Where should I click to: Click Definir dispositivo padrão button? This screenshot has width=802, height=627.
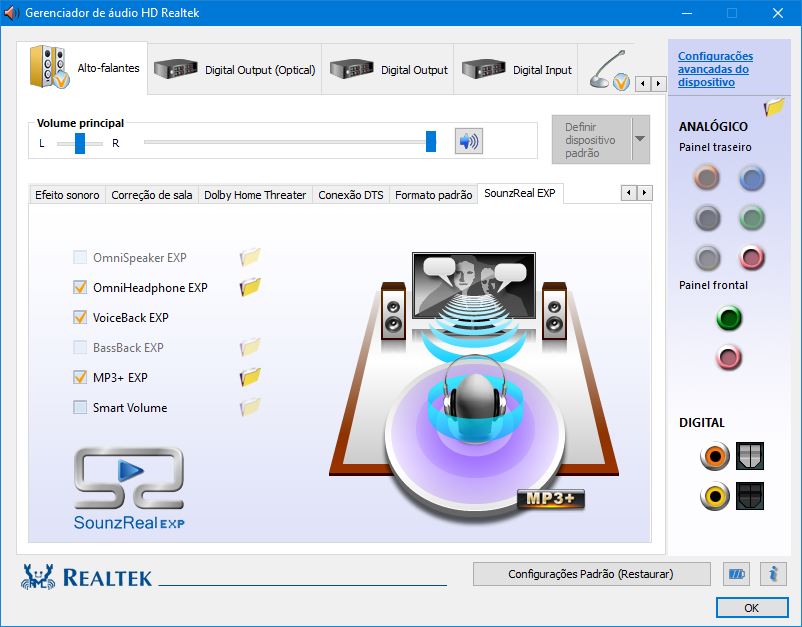click(x=592, y=140)
